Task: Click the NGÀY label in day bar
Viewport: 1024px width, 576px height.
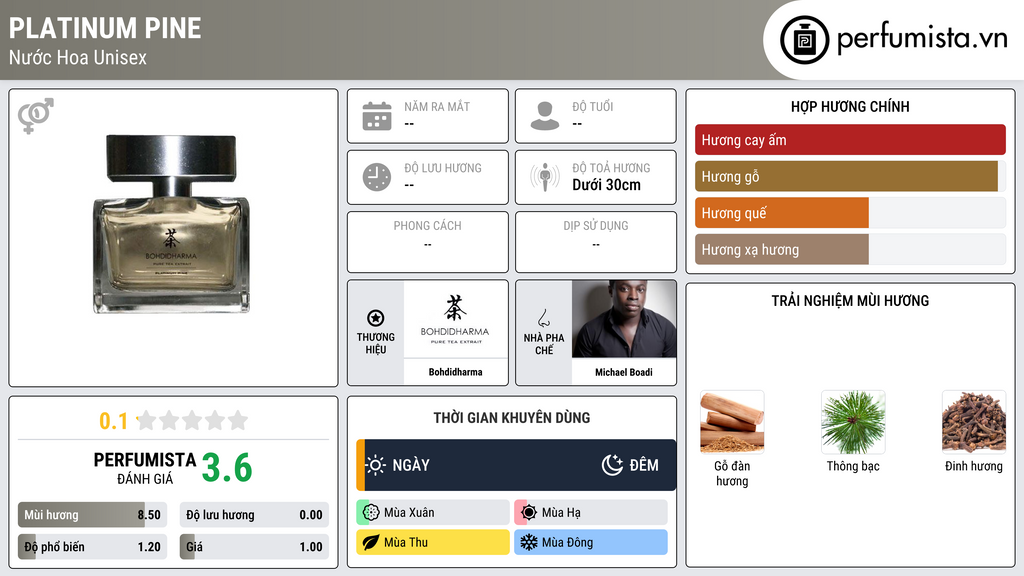Action: (411, 465)
